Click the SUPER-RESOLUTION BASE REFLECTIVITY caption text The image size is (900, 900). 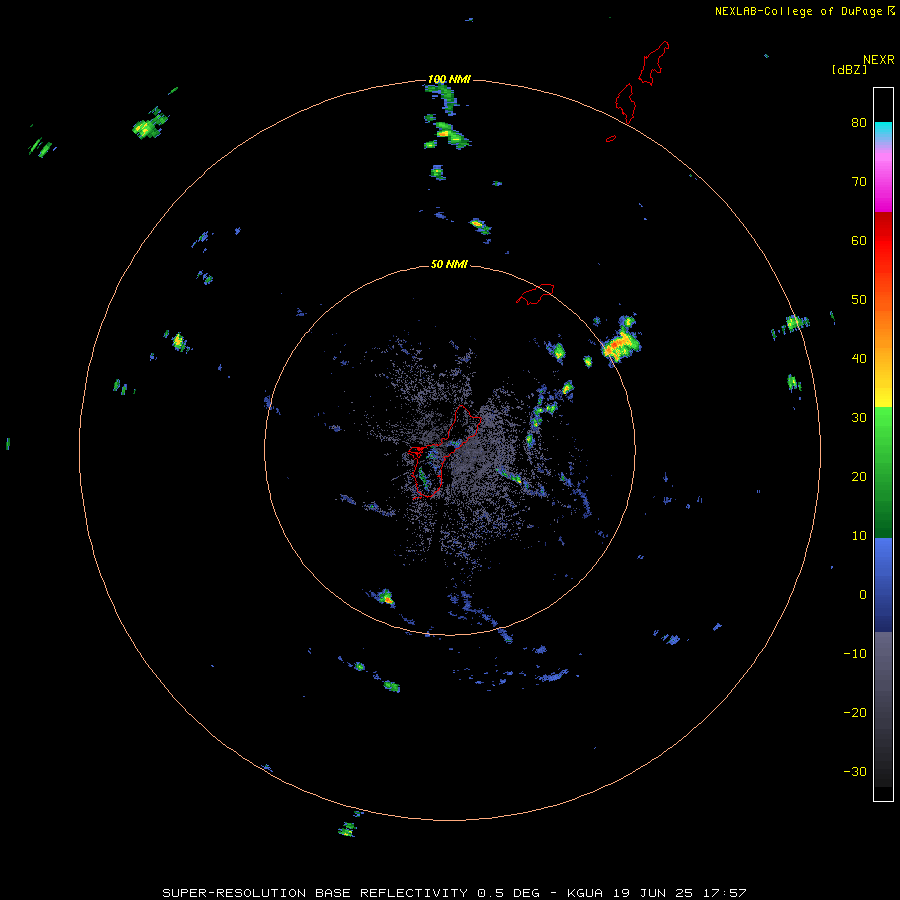(315, 893)
